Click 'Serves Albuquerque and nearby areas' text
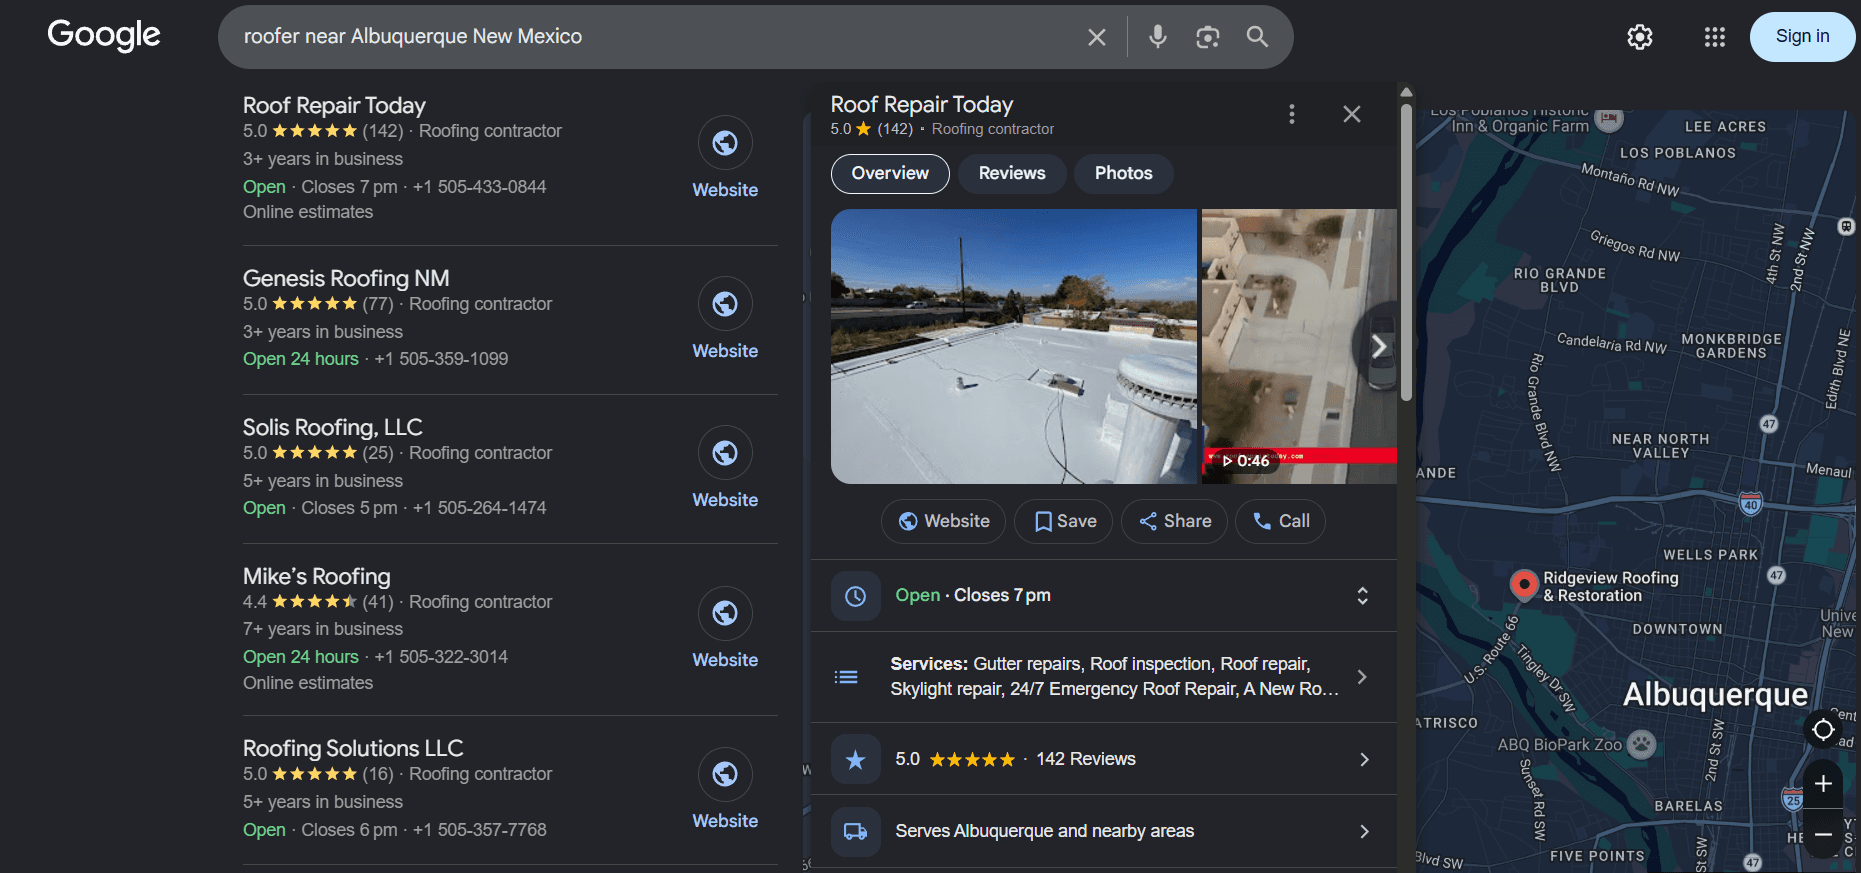The height and width of the screenshot is (873, 1861). click(x=1045, y=831)
